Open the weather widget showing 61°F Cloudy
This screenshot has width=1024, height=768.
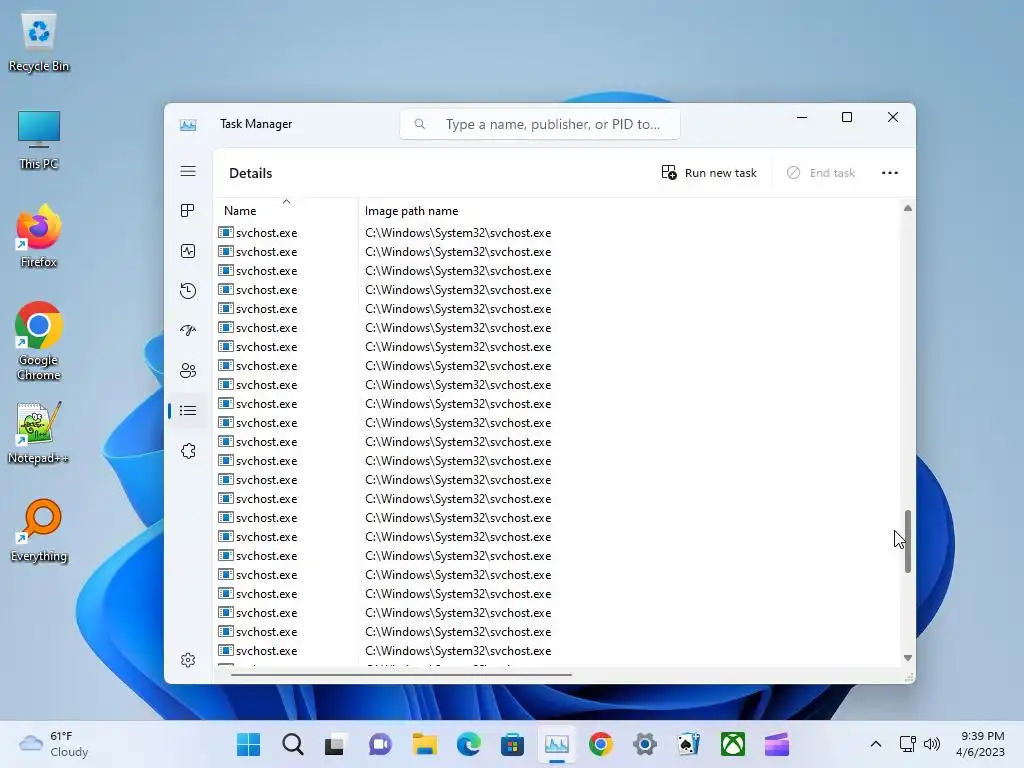(x=54, y=744)
